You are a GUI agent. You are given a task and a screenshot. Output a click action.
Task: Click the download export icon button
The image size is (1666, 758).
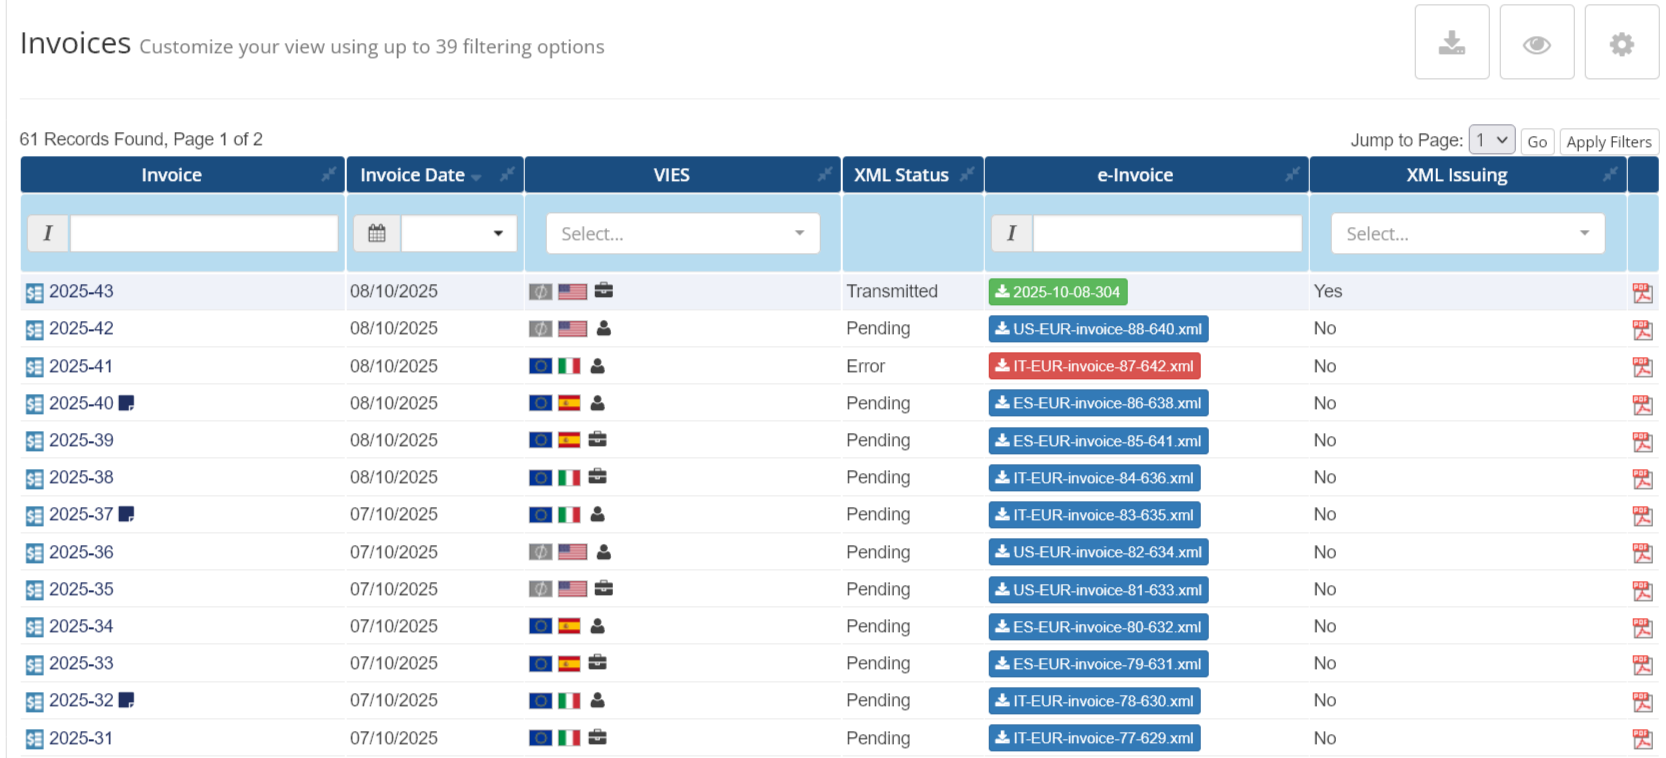click(1451, 43)
